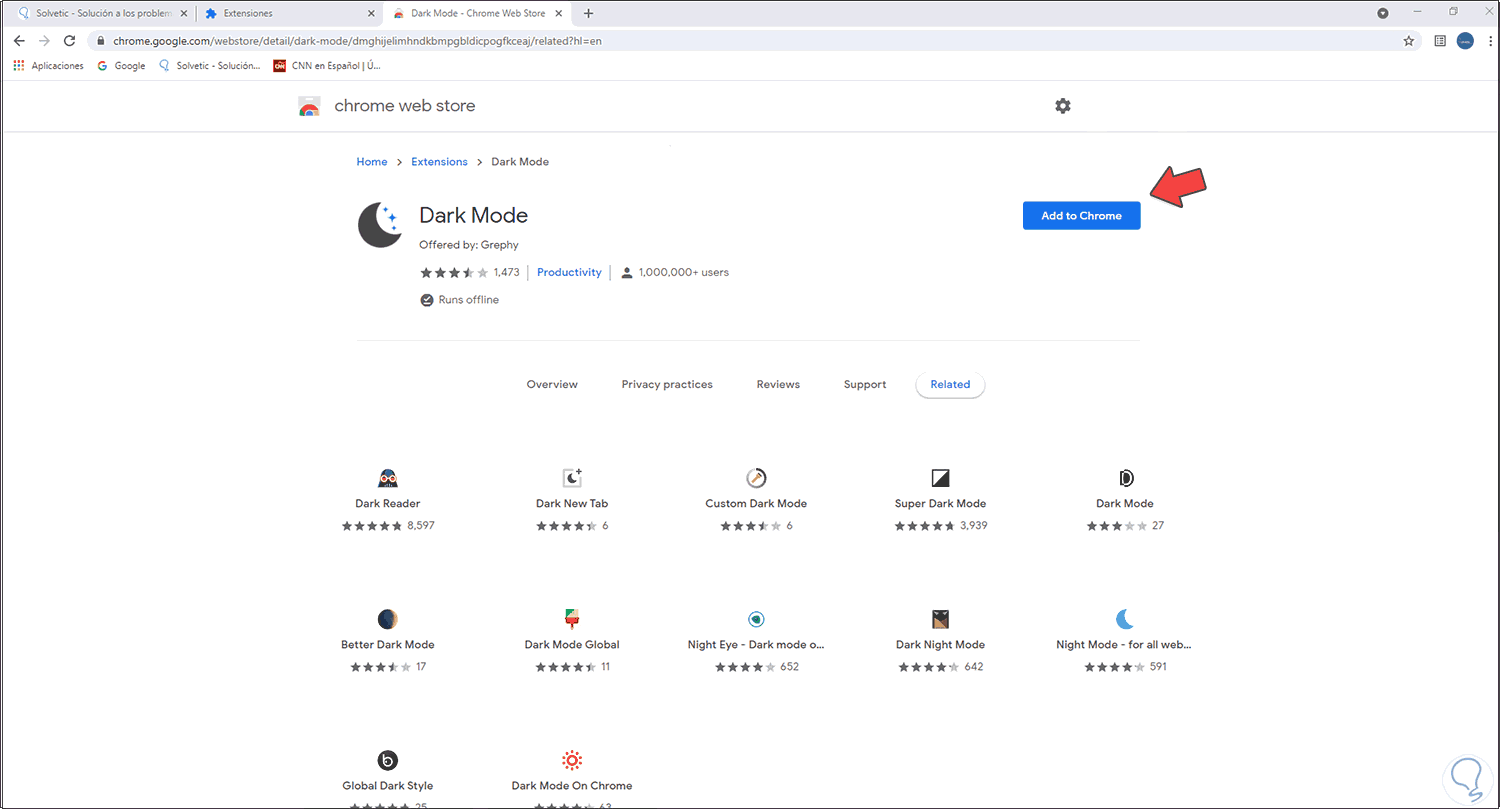Switch to the Support tab

coord(865,385)
